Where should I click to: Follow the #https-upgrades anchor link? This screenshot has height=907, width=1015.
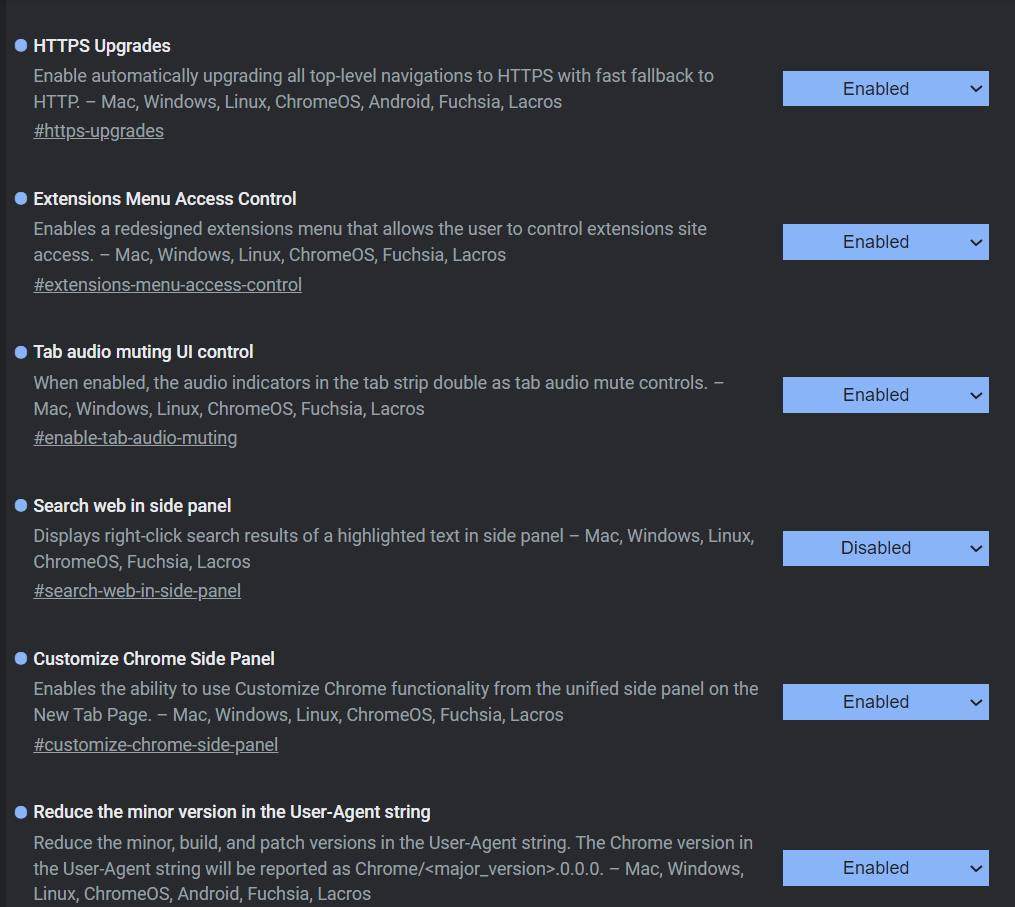point(98,131)
